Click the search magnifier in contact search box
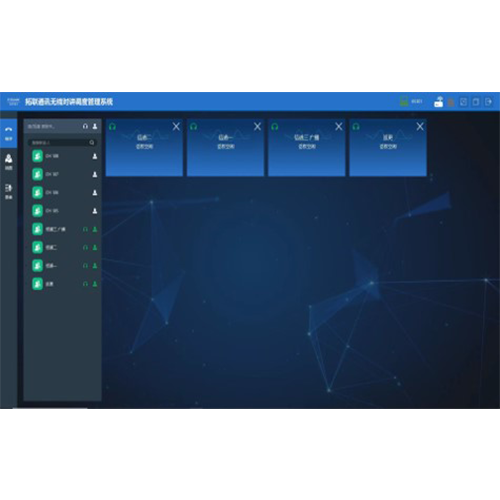 point(92,143)
